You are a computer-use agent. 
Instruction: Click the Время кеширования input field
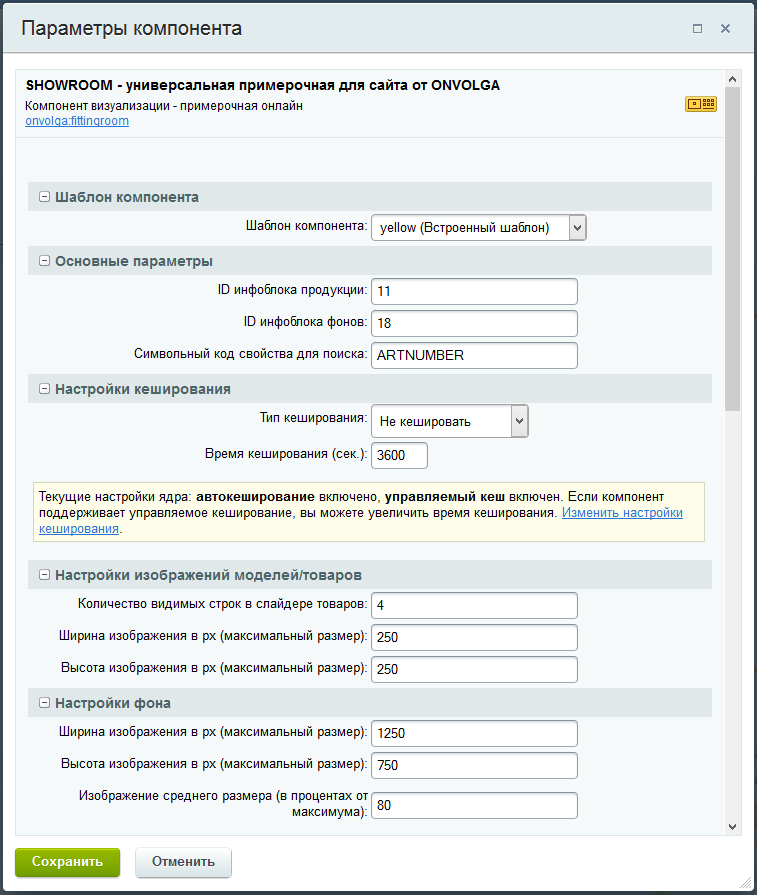coord(399,455)
